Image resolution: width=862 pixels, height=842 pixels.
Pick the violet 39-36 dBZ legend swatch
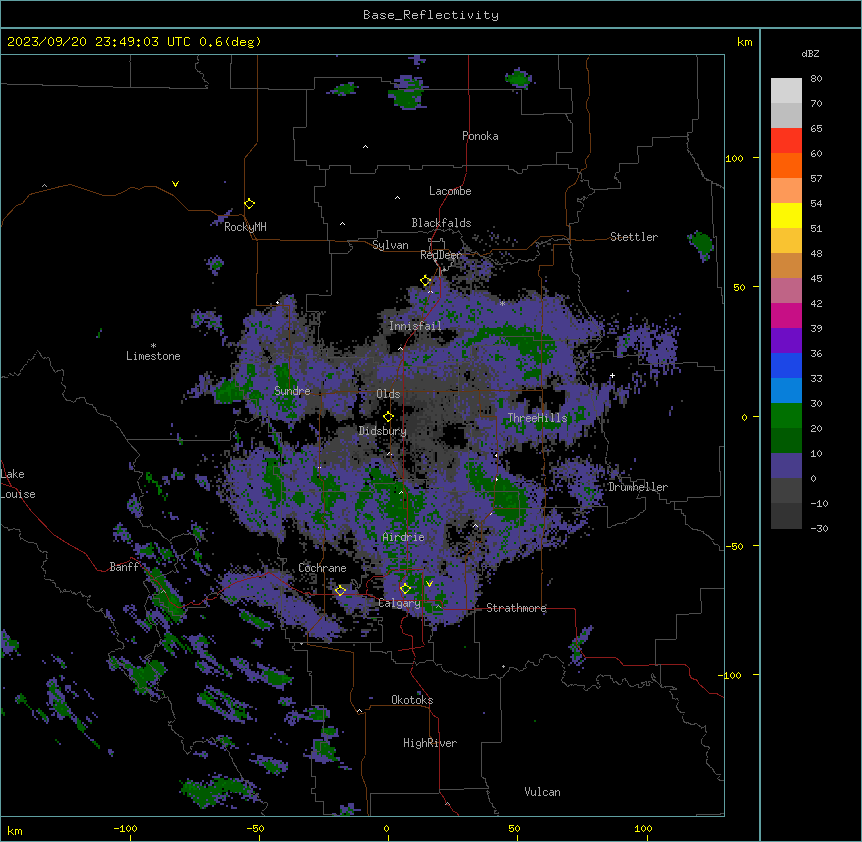(x=786, y=341)
